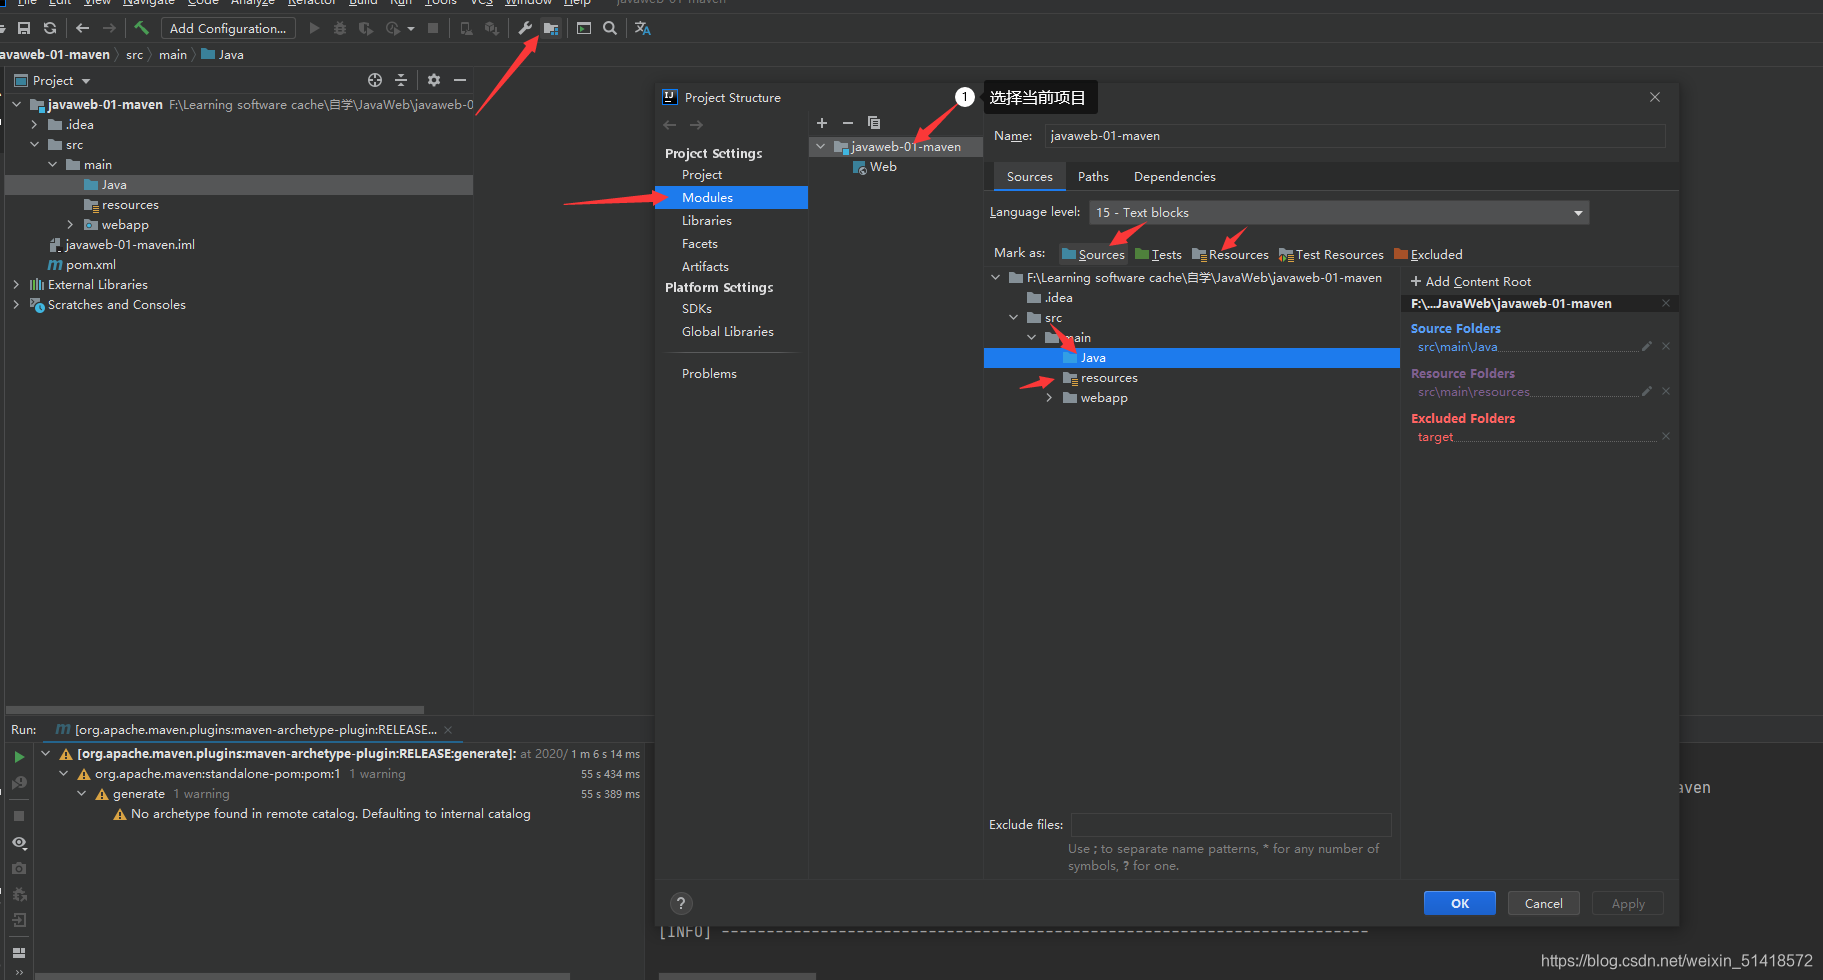Hide the Project tool window
Viewport: 1823px width, 980px height.
point(460,80)
